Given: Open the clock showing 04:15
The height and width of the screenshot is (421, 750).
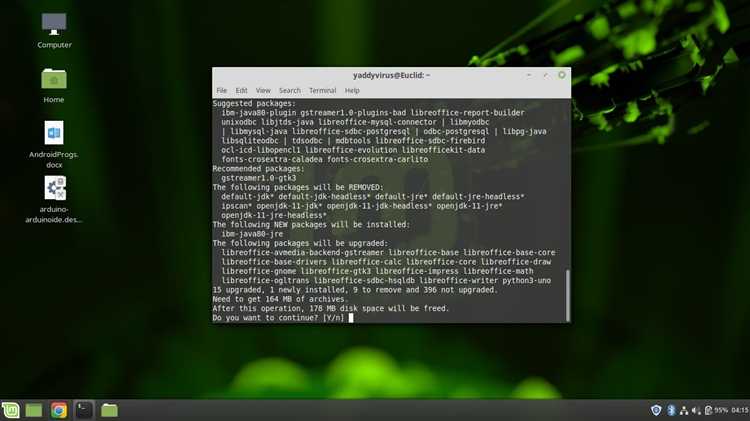Looking at the screenshot, I should (739, 410).
